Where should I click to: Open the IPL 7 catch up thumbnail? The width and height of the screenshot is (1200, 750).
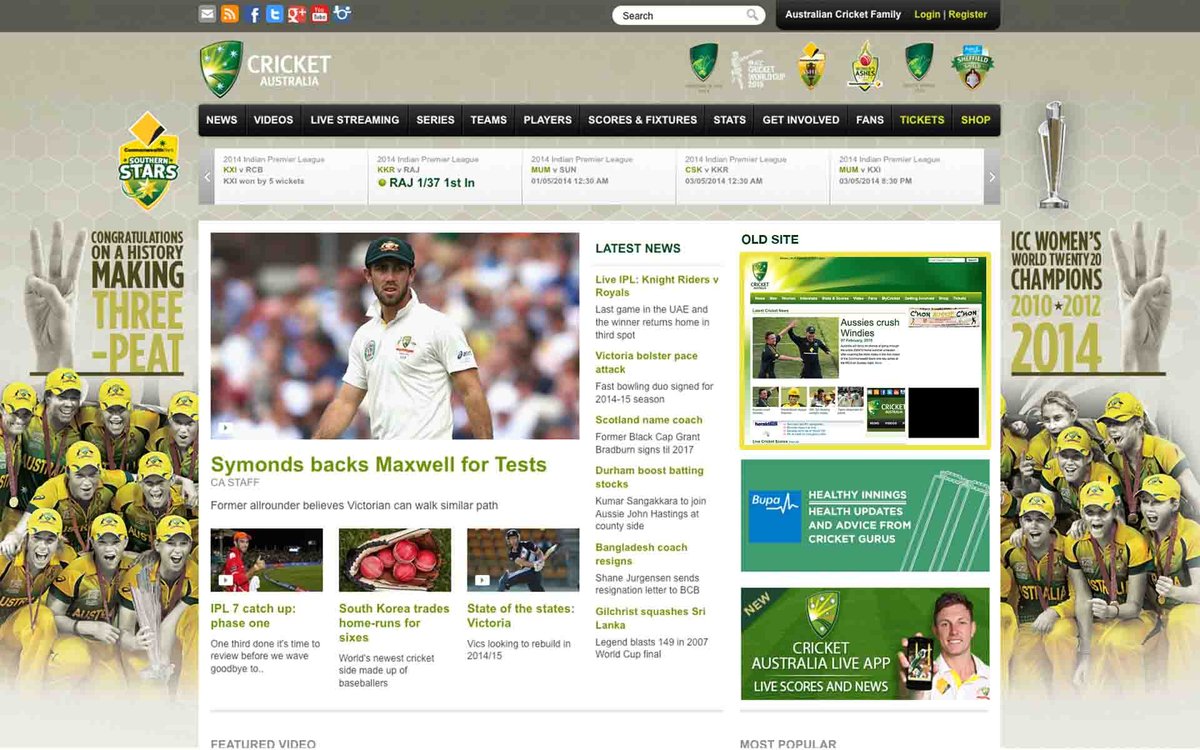(x=267, y=560)
